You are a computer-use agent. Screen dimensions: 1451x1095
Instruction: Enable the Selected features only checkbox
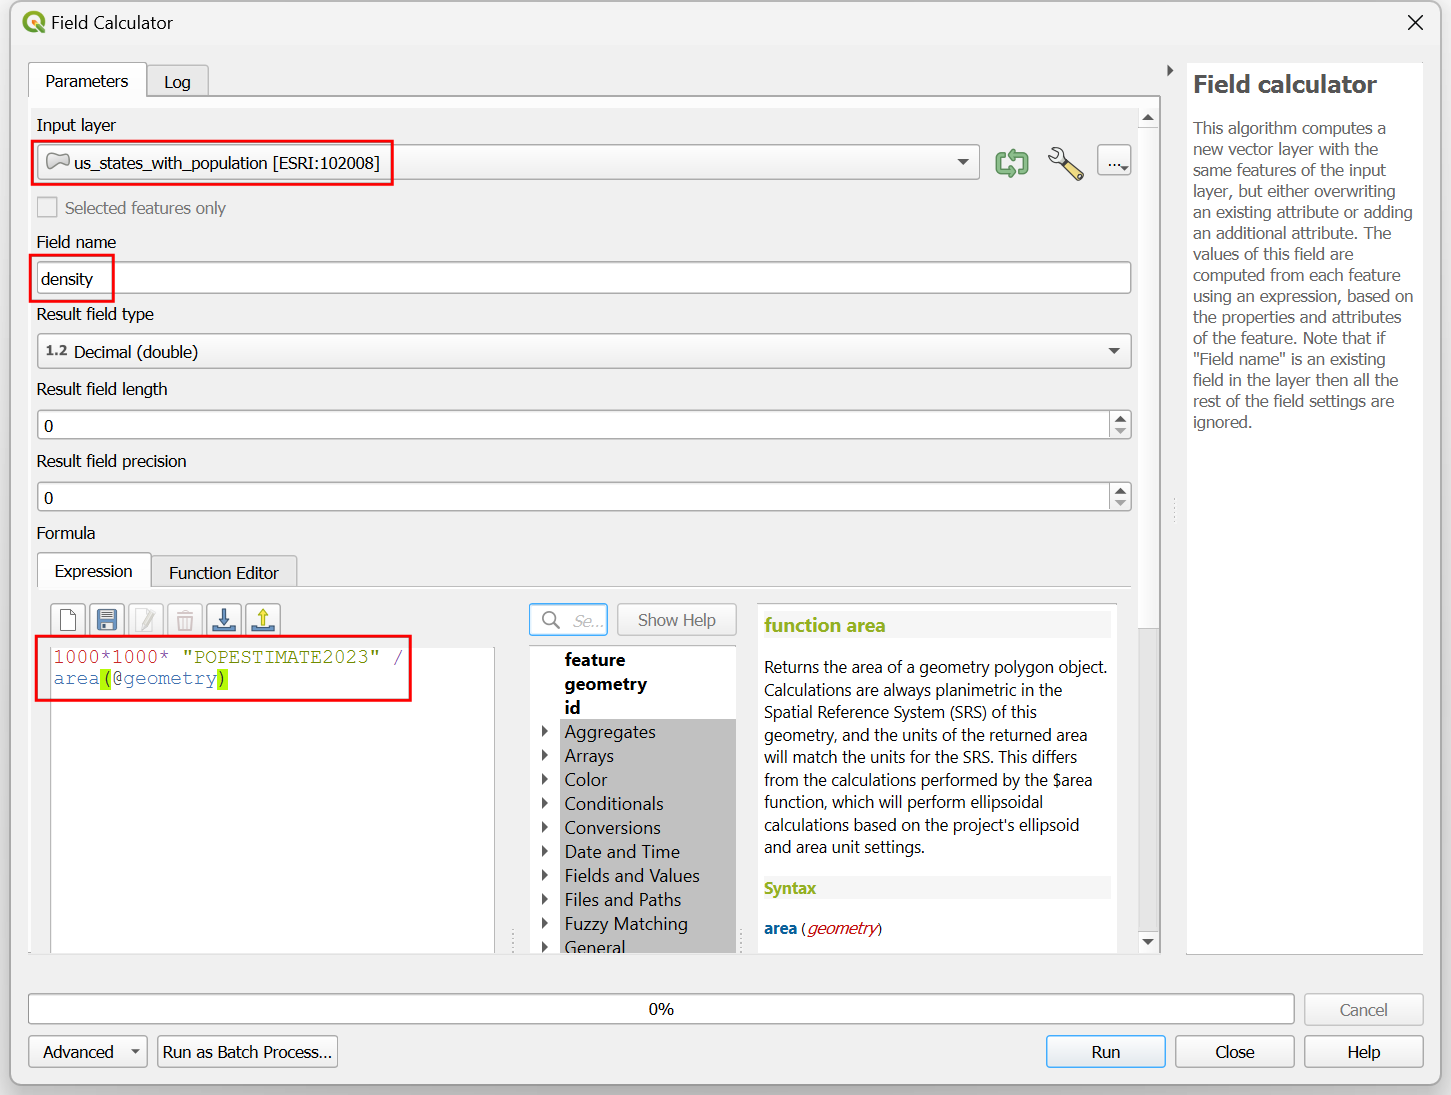click(x=47, y=208)
